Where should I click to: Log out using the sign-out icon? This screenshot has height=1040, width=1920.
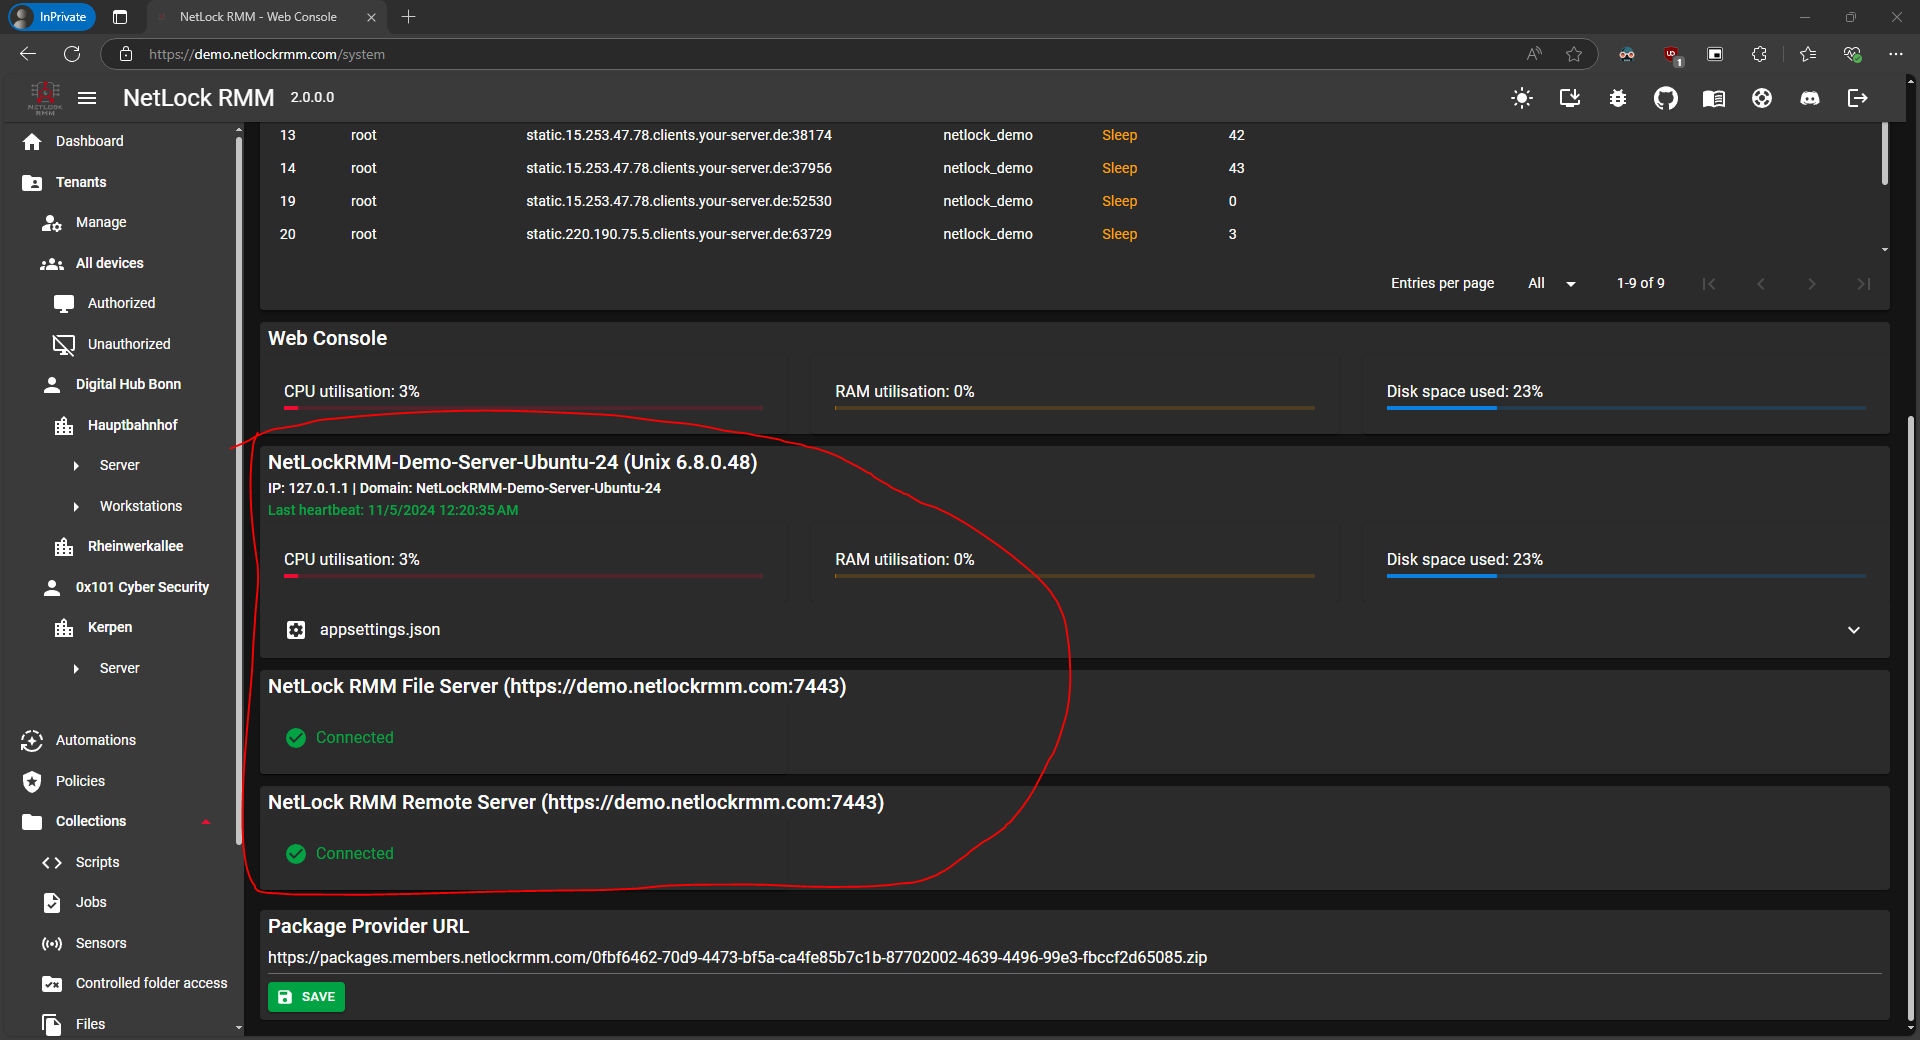pos(1858,98)
